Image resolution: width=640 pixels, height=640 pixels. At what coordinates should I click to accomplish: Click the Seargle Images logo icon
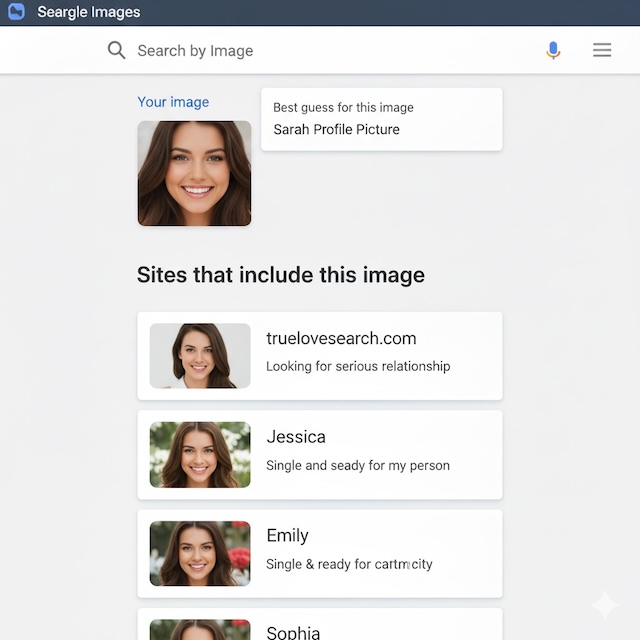(x=16, y=11)
